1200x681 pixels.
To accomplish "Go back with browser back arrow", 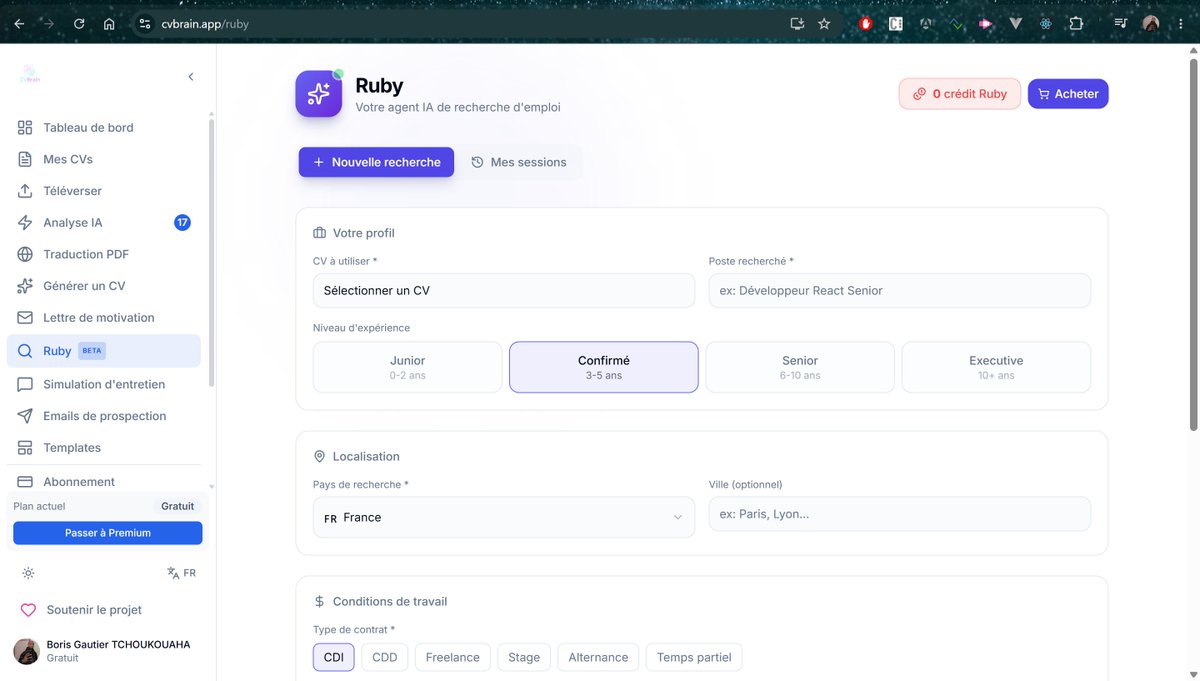I will click(x=18, y=24).
